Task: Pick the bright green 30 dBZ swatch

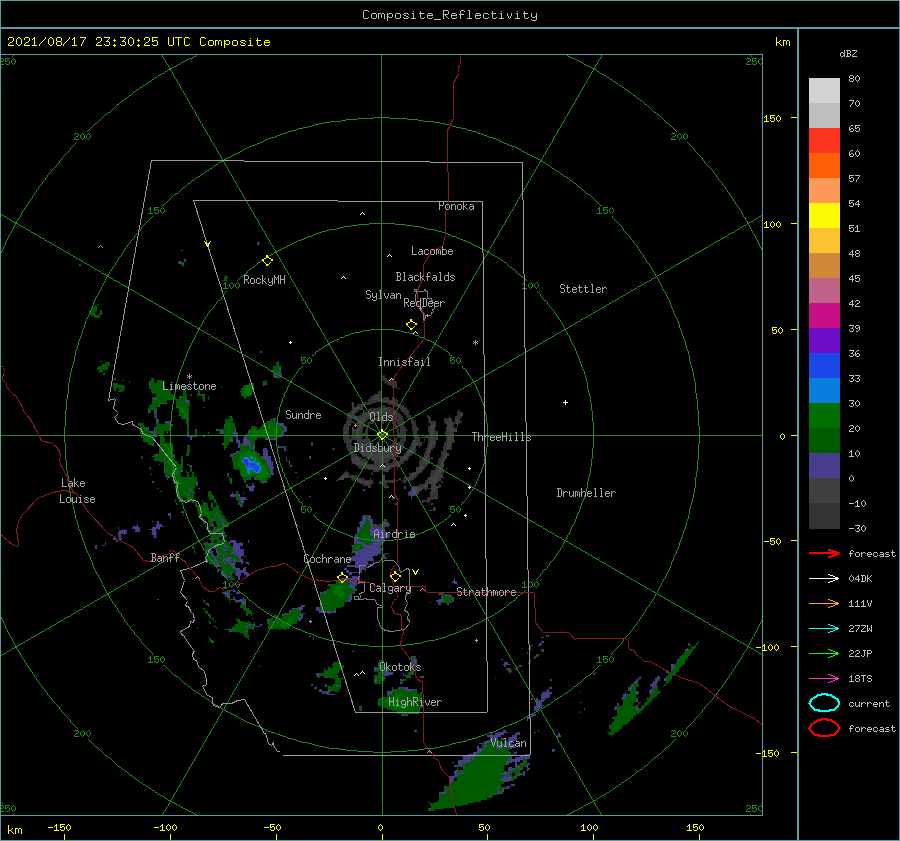Action: tap(824, 416)
